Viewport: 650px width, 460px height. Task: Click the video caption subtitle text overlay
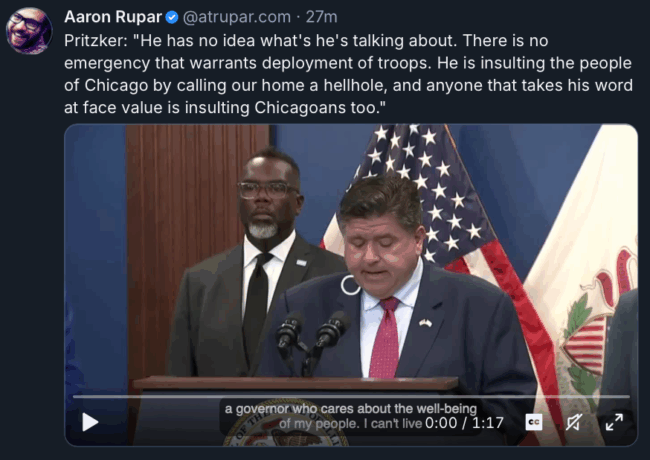[x=350, y=416]
